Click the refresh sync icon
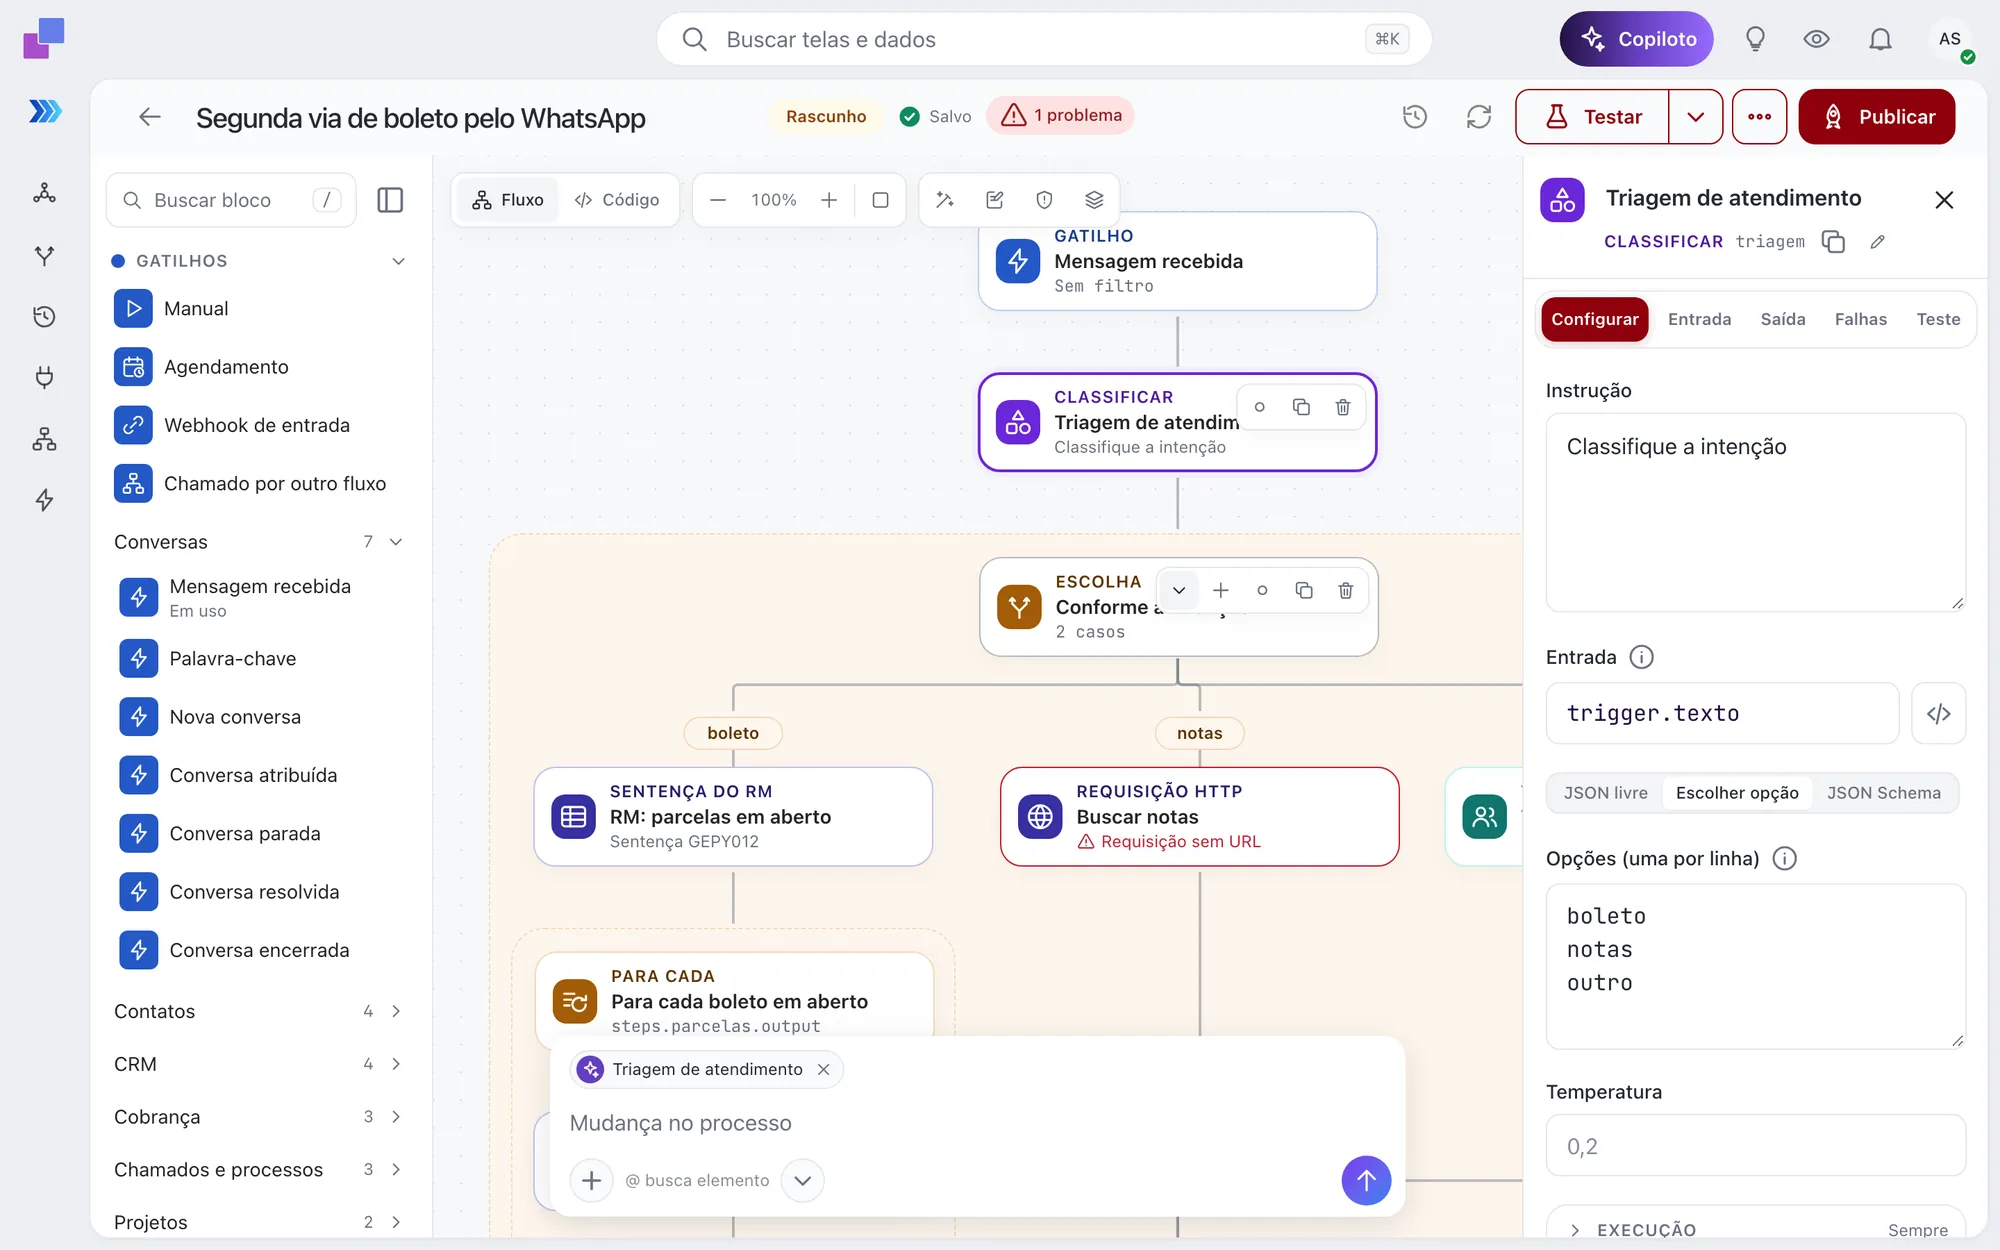Screen dimensions: 2000x1250 pos(1478,117)
